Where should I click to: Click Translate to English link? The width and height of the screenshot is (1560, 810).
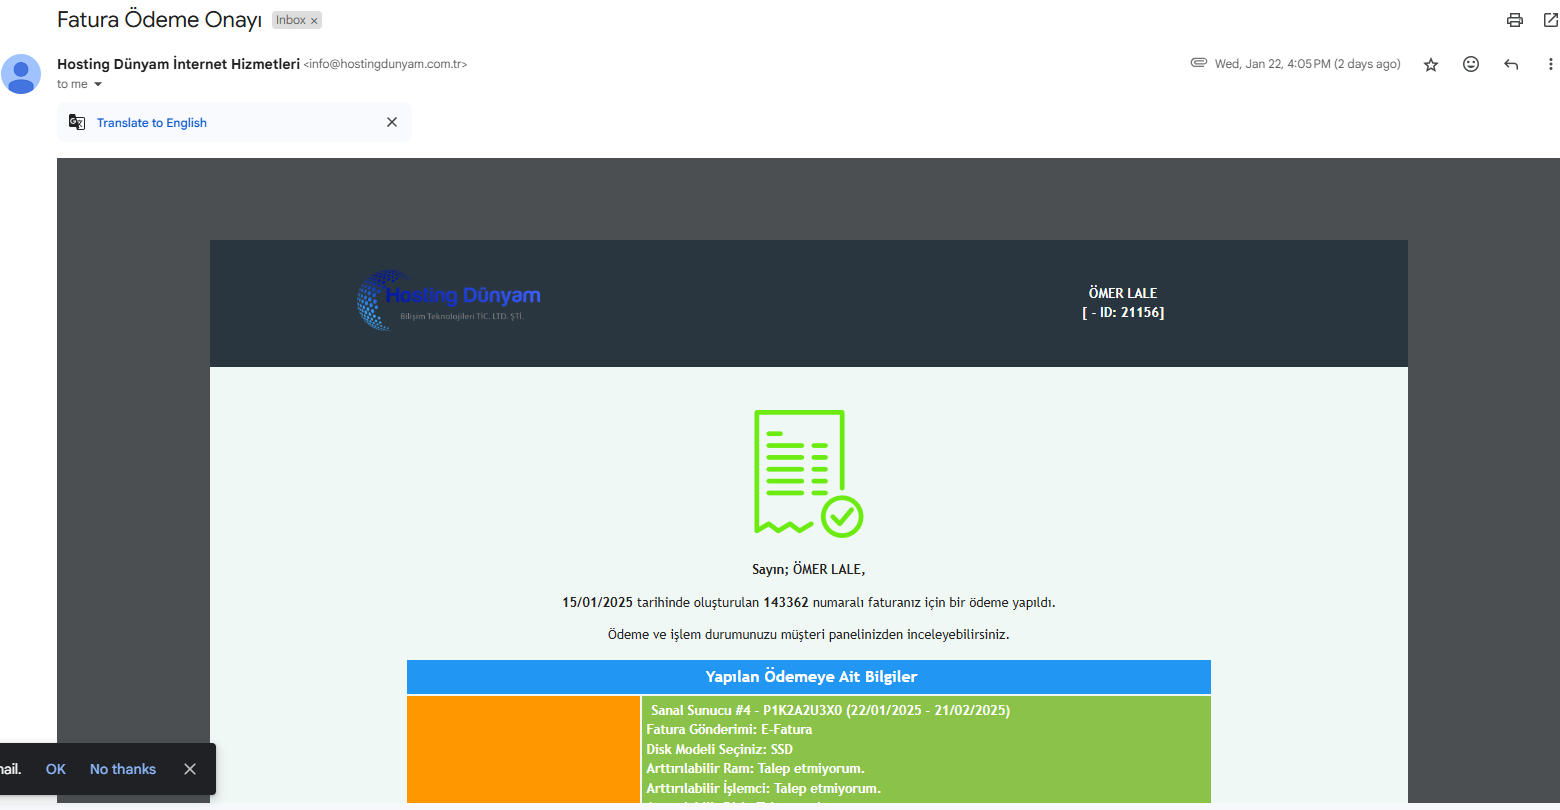(x=152, y=123)
